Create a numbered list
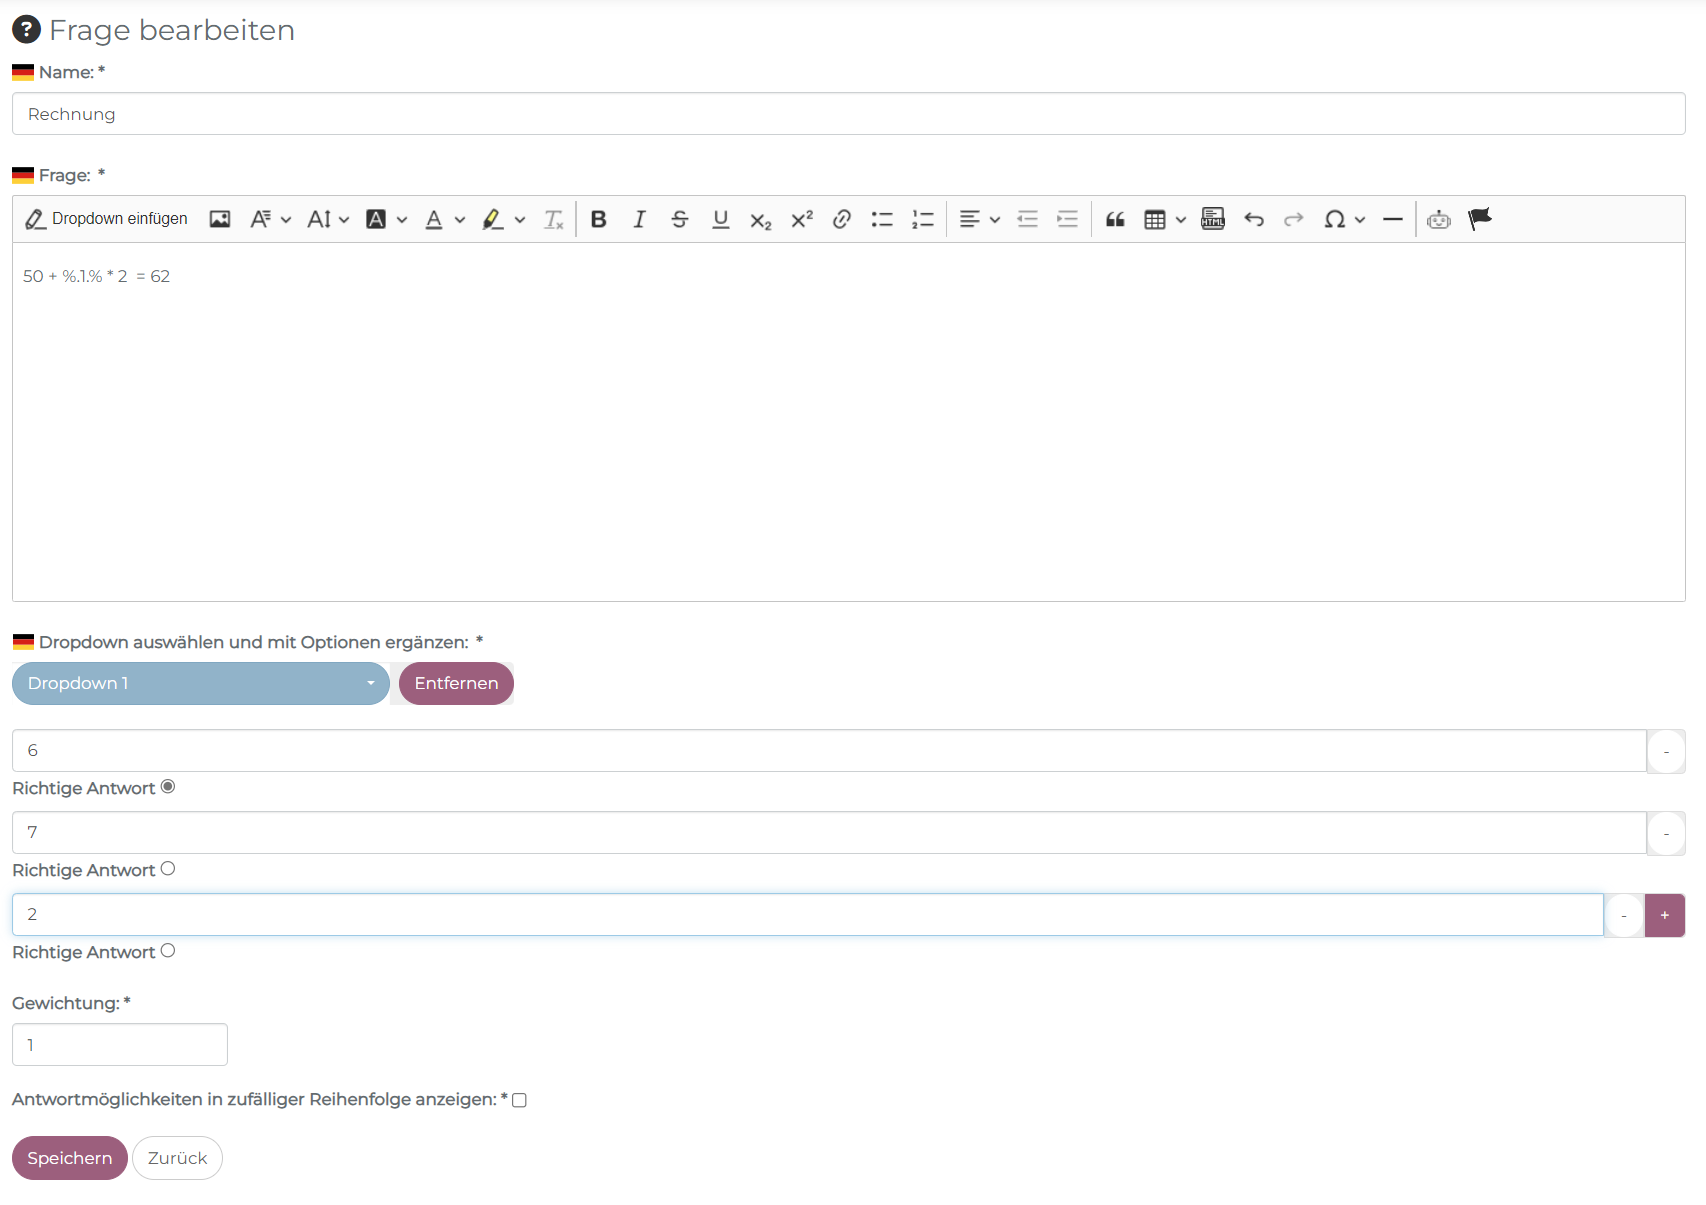Viewport: 1706px width, 1205px height. pyautogui.click(x=922, y=219)
